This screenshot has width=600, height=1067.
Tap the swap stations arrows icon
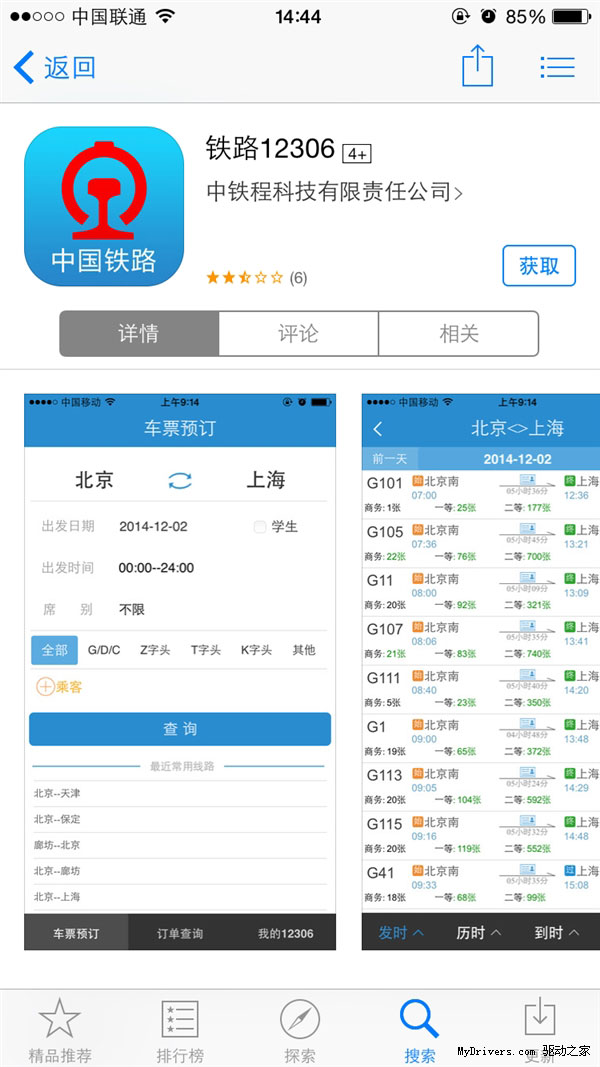[x=180, y=481]
